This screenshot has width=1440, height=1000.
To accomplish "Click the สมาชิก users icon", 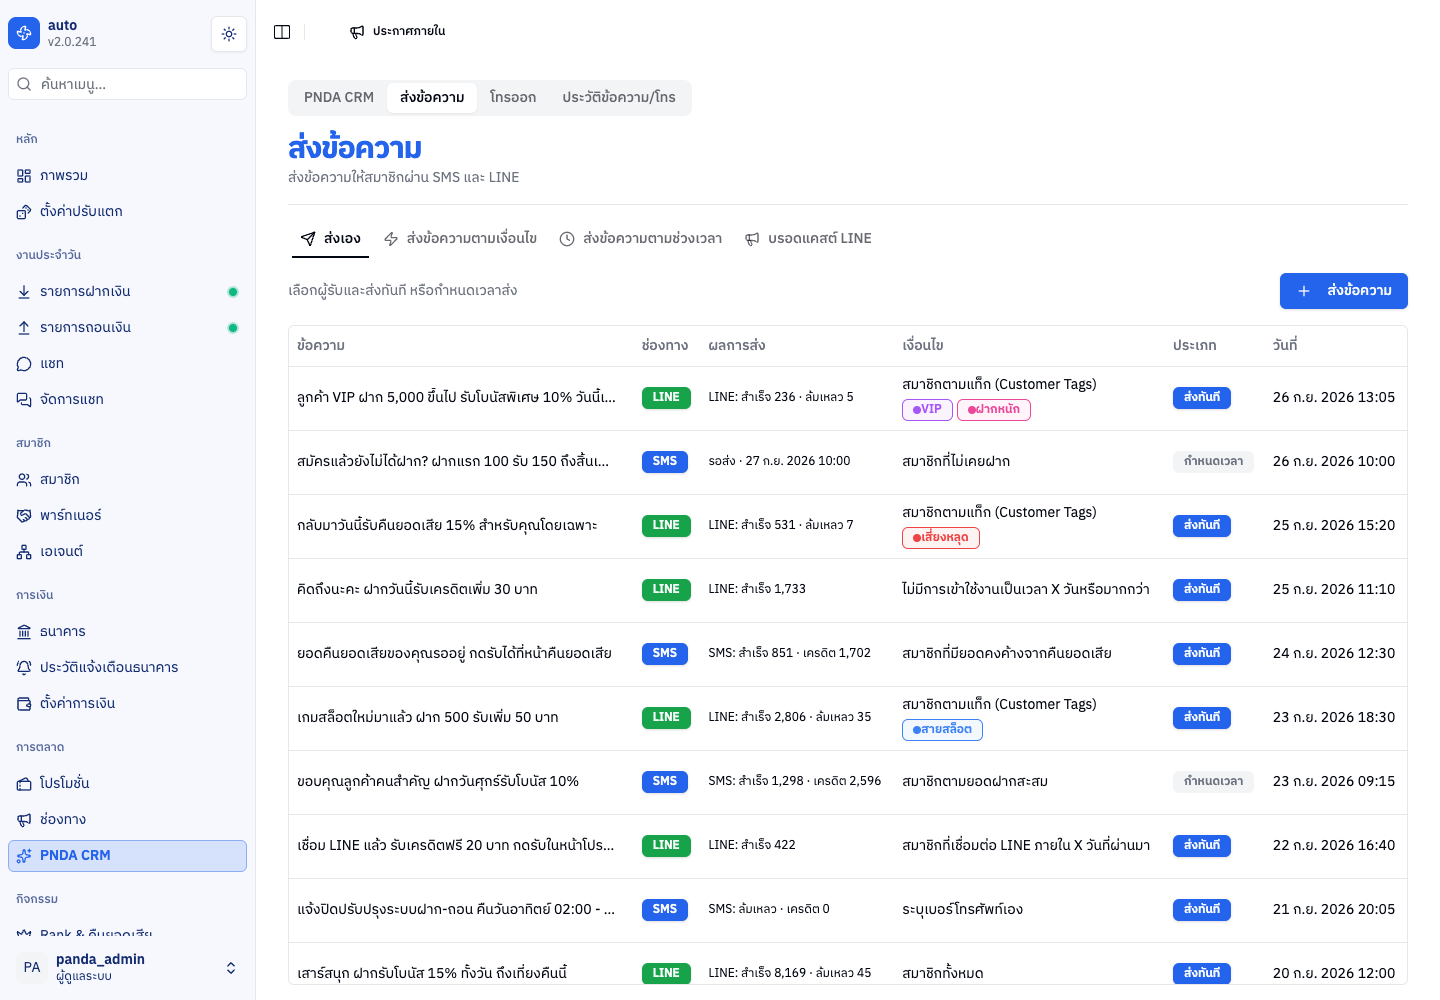I will click(x=24, y=480).
